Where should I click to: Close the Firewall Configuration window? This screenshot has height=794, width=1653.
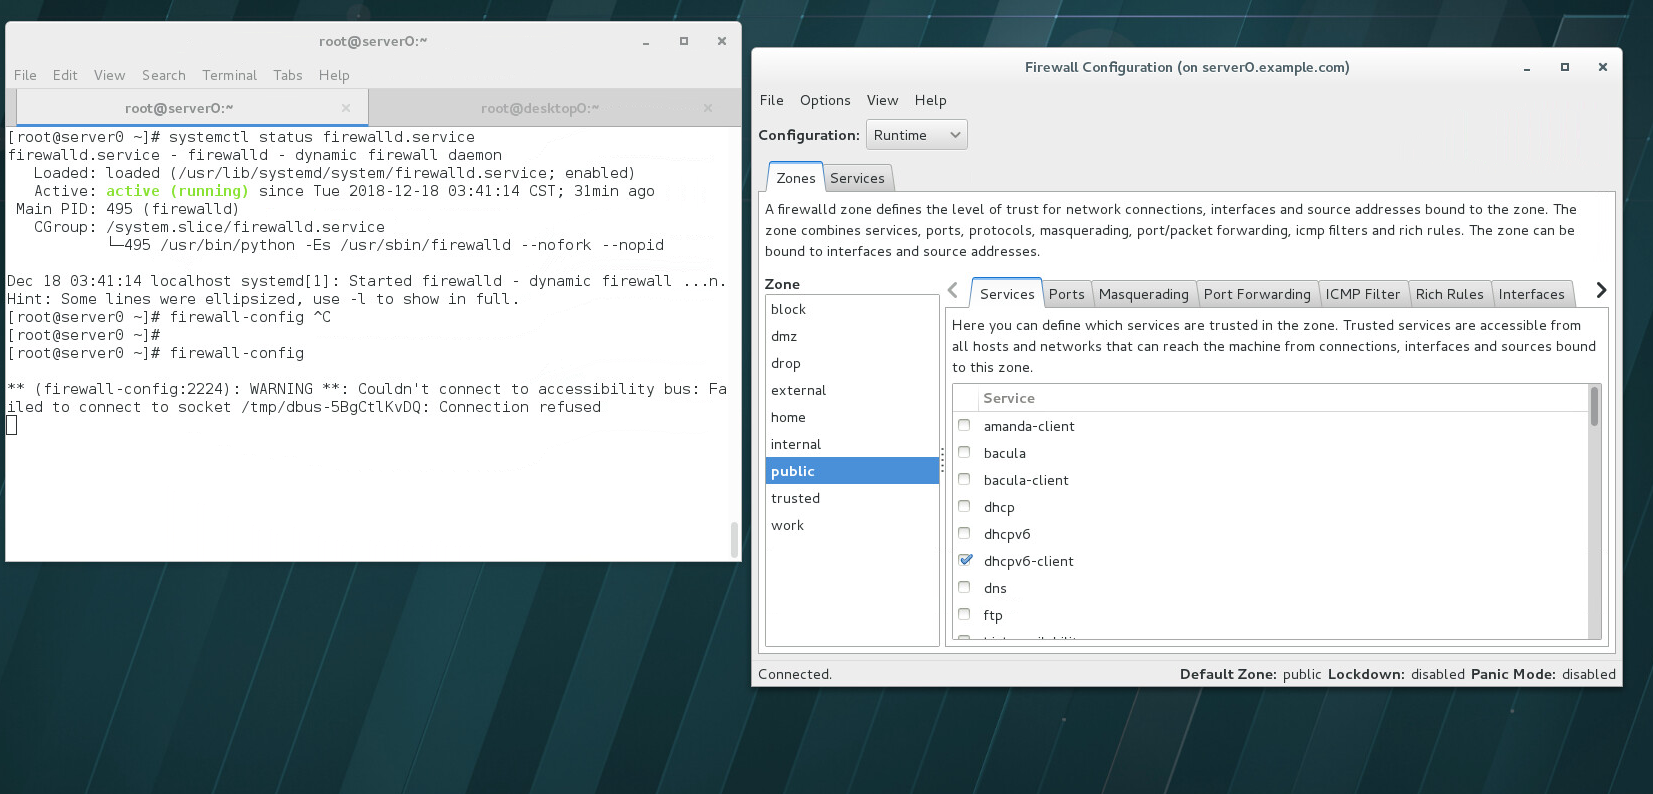pos(1602,67)
